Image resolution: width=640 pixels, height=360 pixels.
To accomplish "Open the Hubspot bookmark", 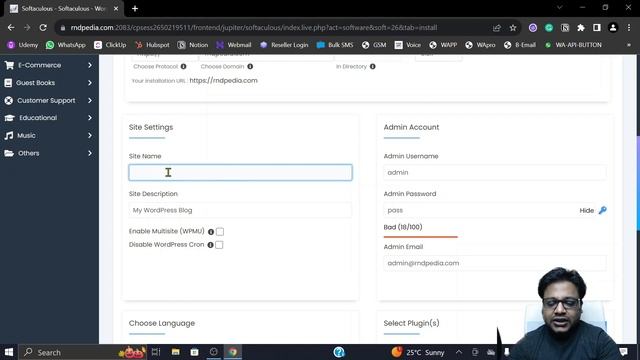I will coord(152,45).
